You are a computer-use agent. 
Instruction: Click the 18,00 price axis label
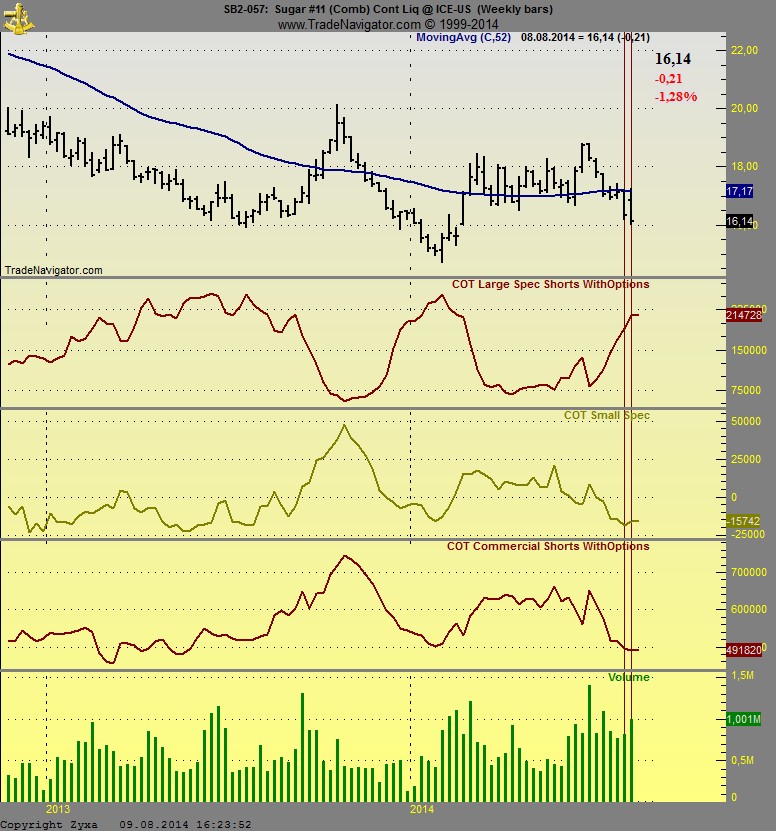coord(744,166)
